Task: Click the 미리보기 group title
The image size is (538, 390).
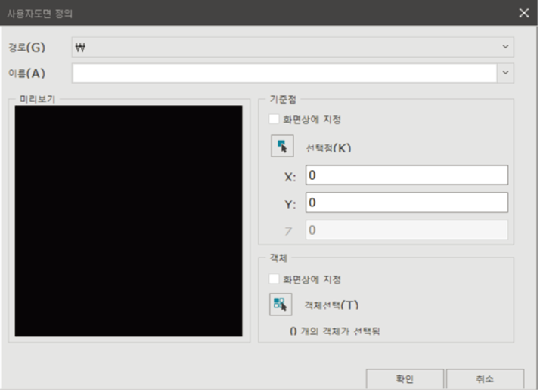Action: tap(37, 99)
